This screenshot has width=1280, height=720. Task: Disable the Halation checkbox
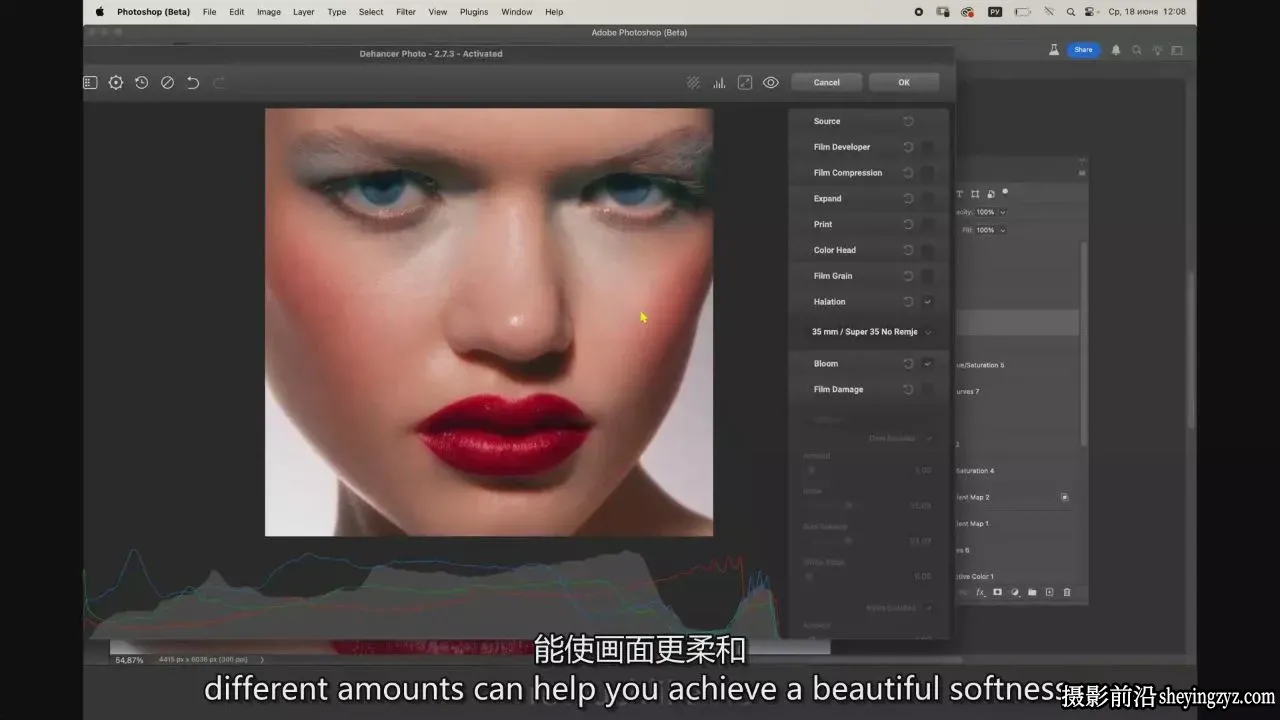pos(928,302)
